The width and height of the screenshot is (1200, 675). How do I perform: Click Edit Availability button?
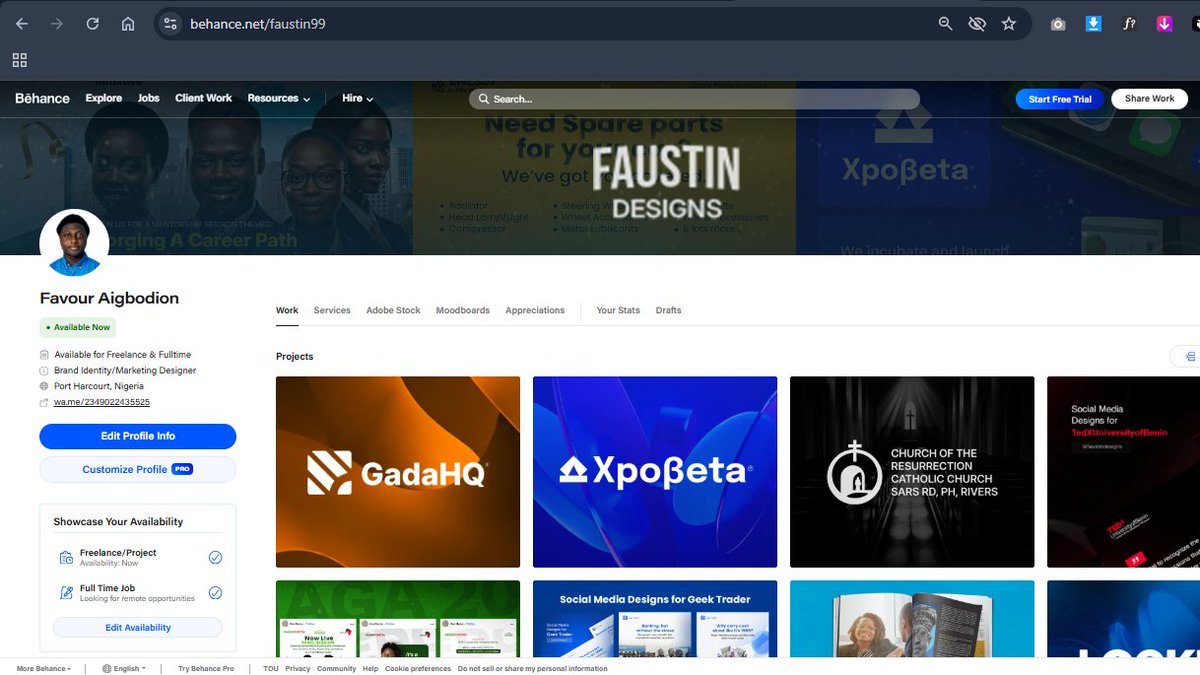point(138,627)
